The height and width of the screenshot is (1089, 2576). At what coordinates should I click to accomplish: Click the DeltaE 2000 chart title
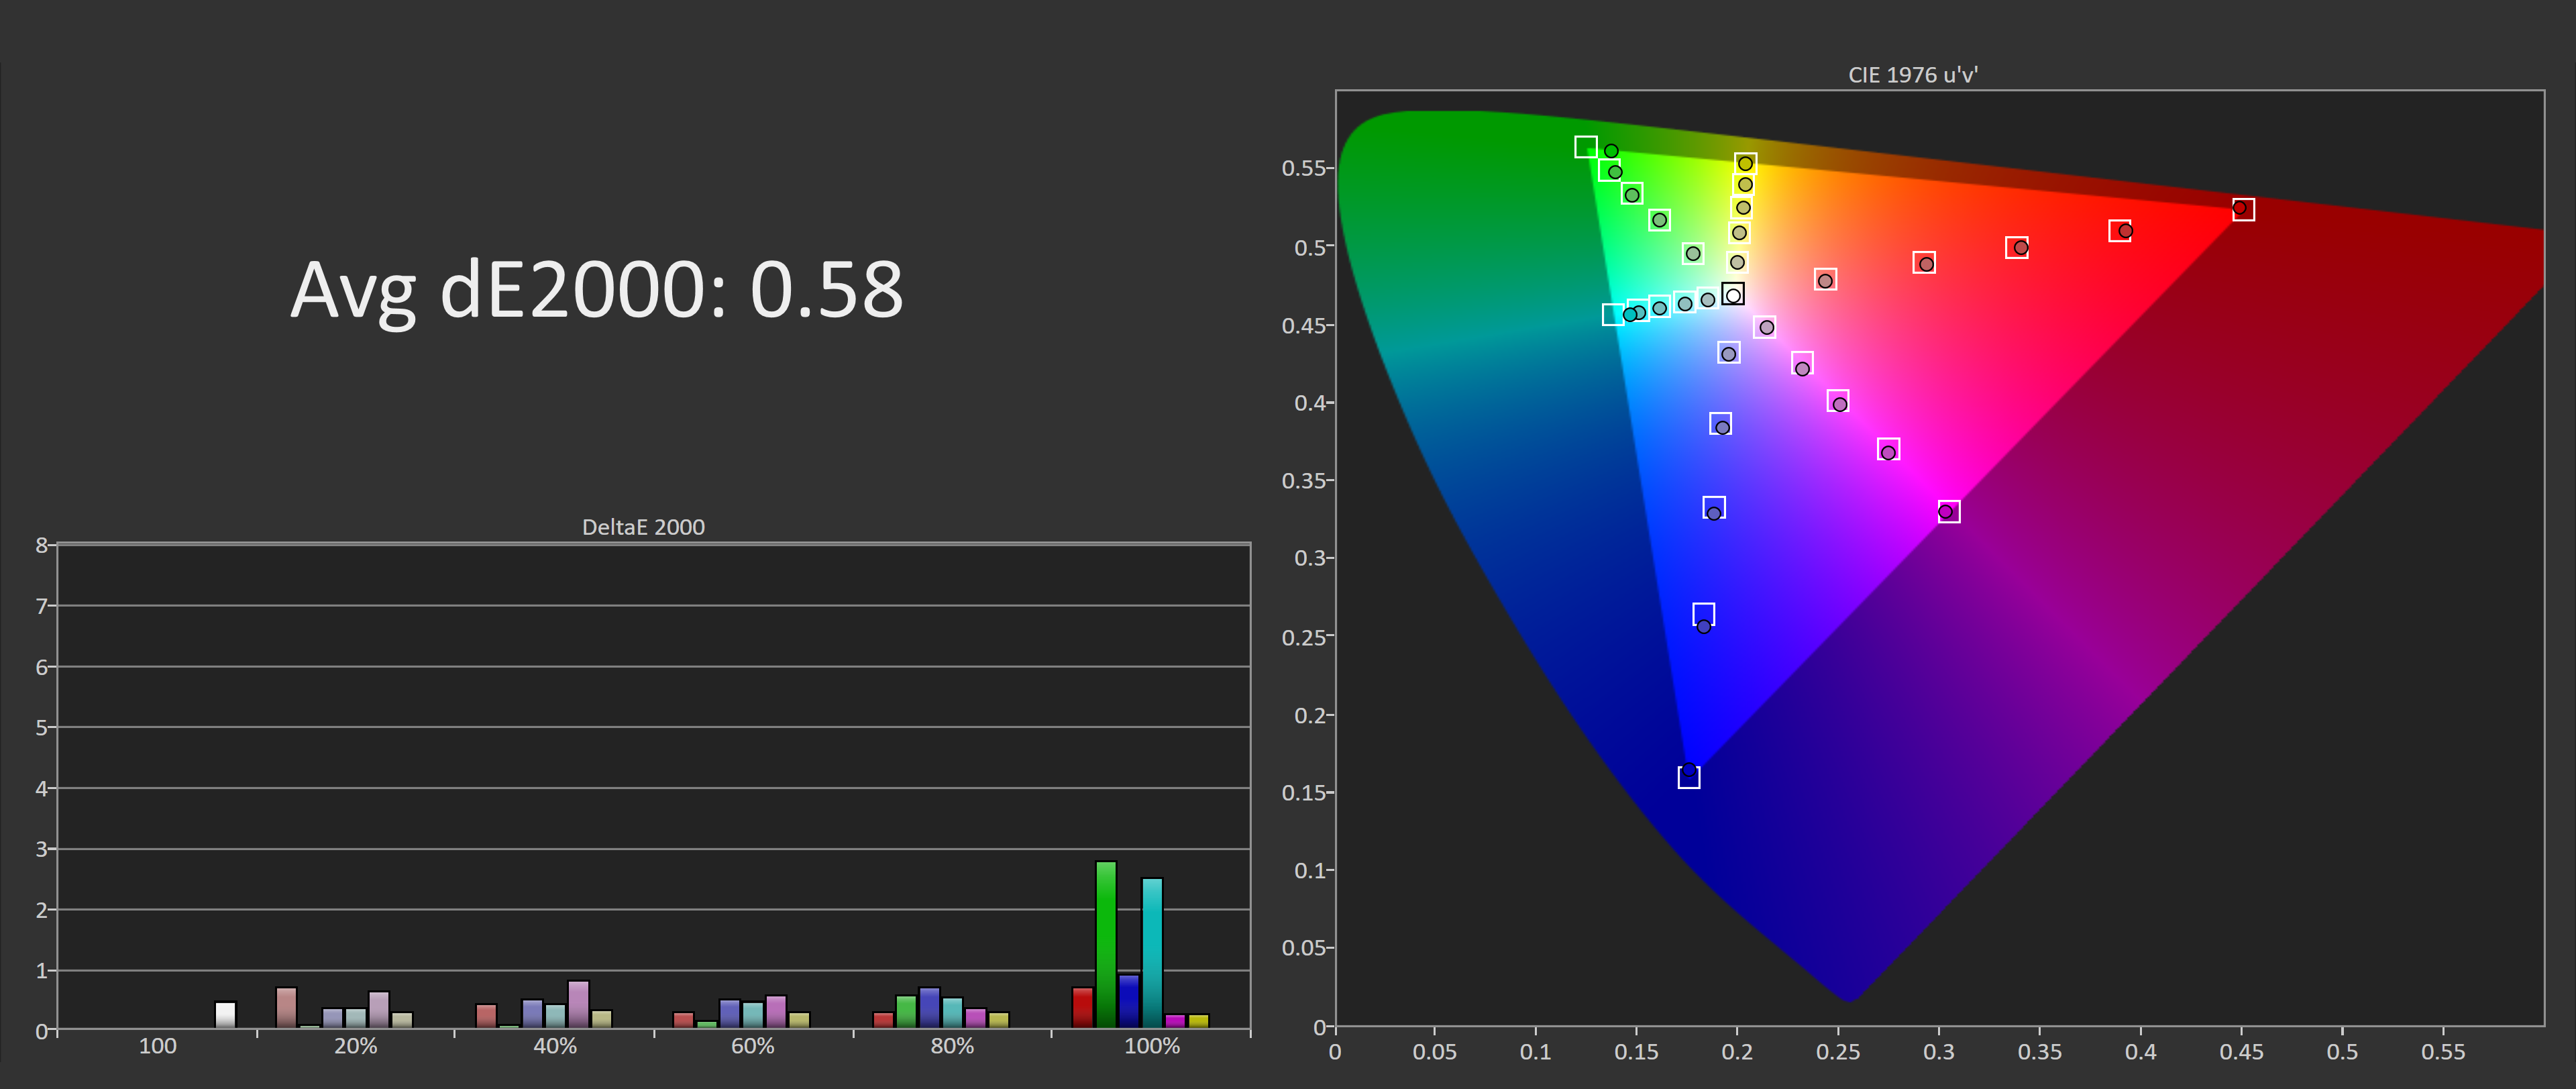[643, 527]
